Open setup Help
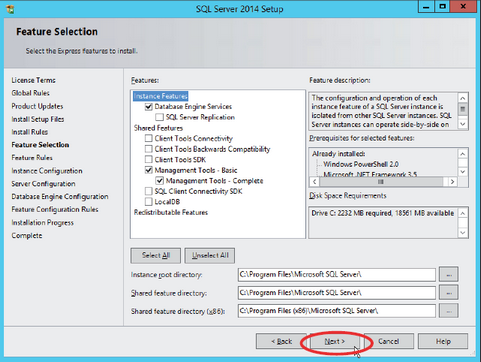This screenshot has width=481, height=362. point(443,341)
